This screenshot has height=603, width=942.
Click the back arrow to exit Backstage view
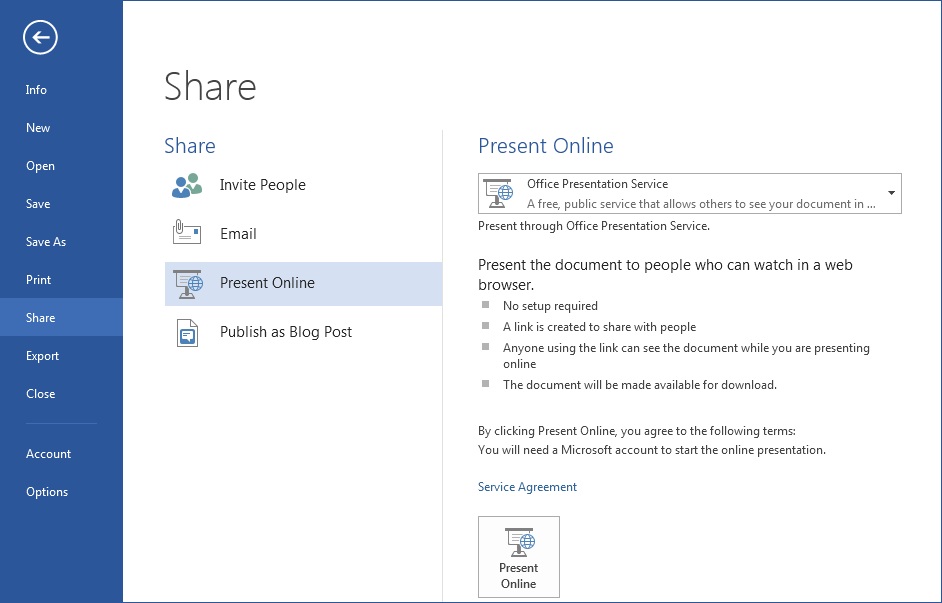click(x=39, y=37)
